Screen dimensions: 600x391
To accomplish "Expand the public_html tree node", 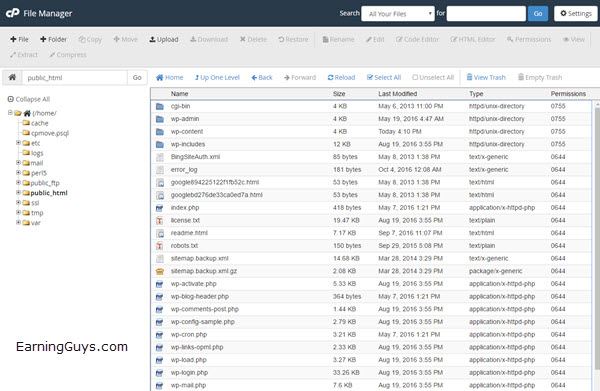I will pyautogui.click(x=18, y=192).
